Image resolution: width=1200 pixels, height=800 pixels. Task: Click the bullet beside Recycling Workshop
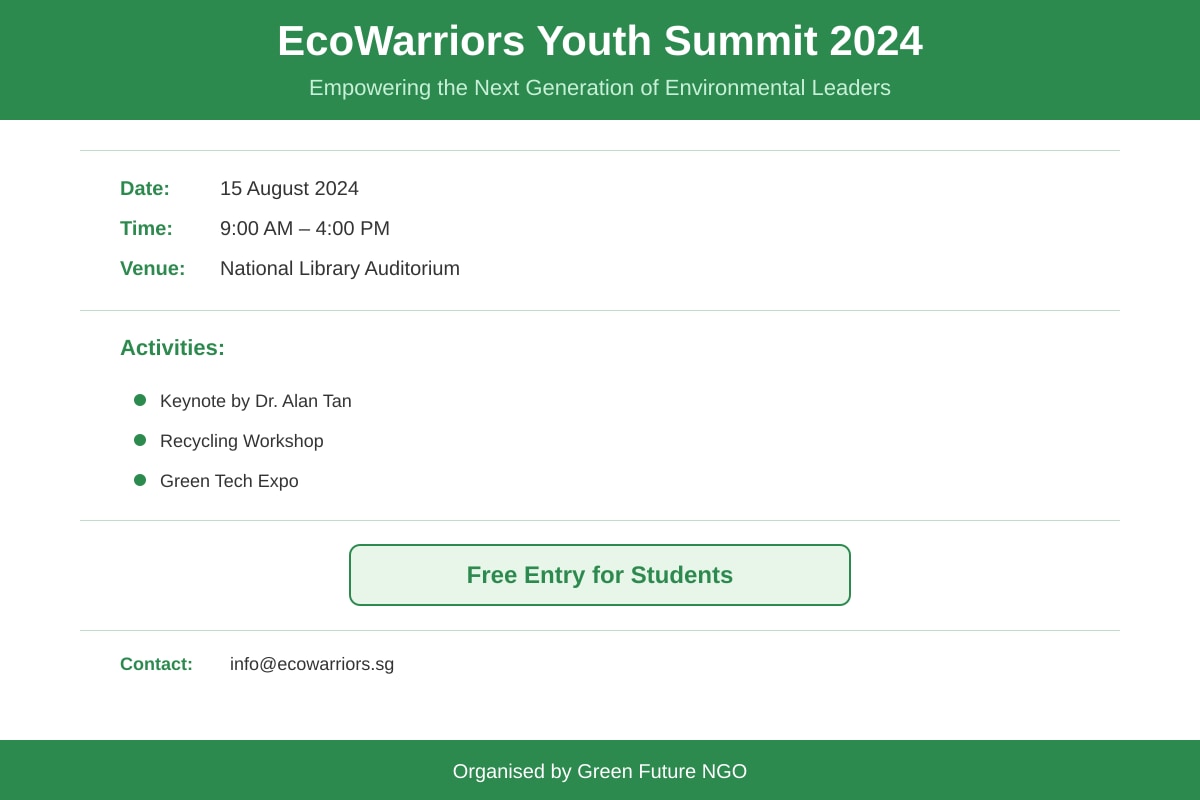140,440
